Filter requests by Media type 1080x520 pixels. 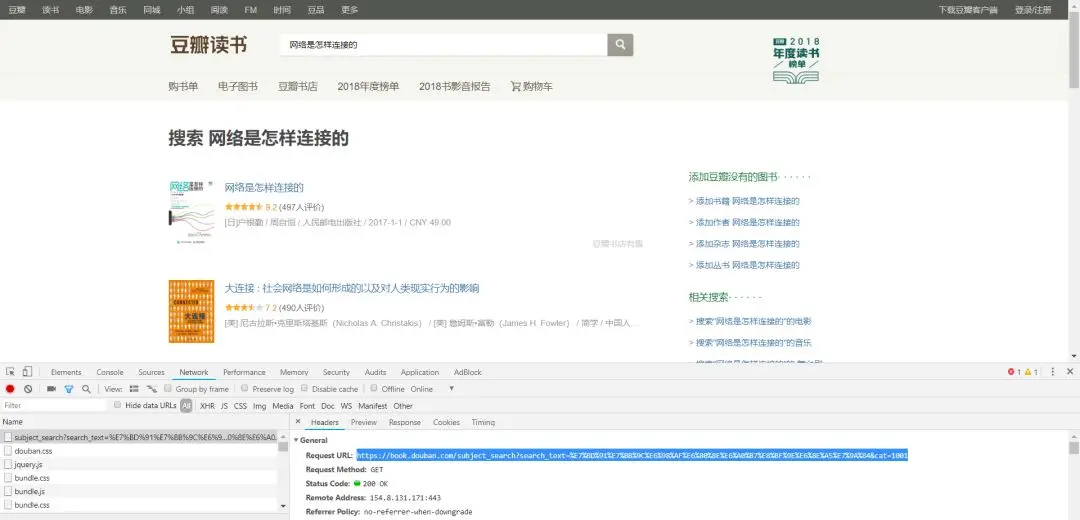tap(283, 406)
